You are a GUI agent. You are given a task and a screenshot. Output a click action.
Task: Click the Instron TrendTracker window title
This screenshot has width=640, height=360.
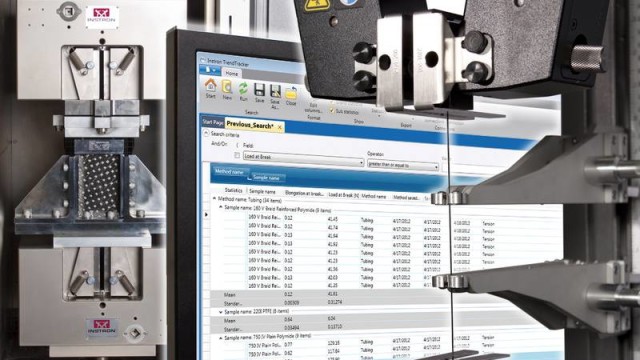[228, 62]
